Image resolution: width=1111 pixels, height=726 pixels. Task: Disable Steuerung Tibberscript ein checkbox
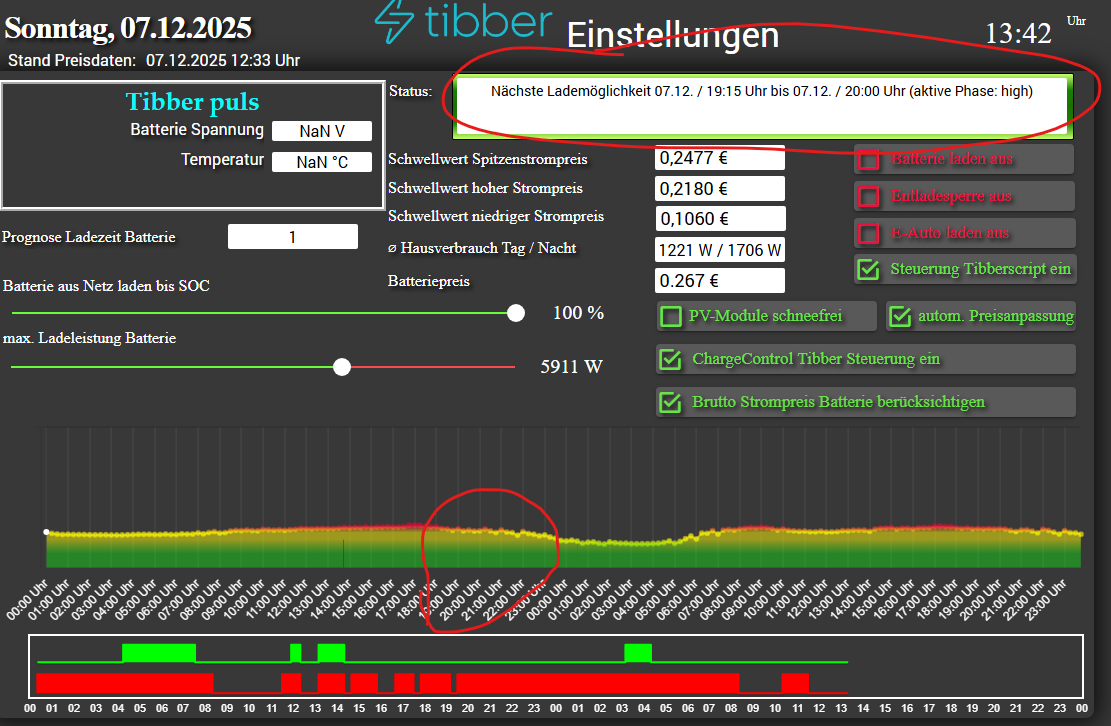pos(869,269)
